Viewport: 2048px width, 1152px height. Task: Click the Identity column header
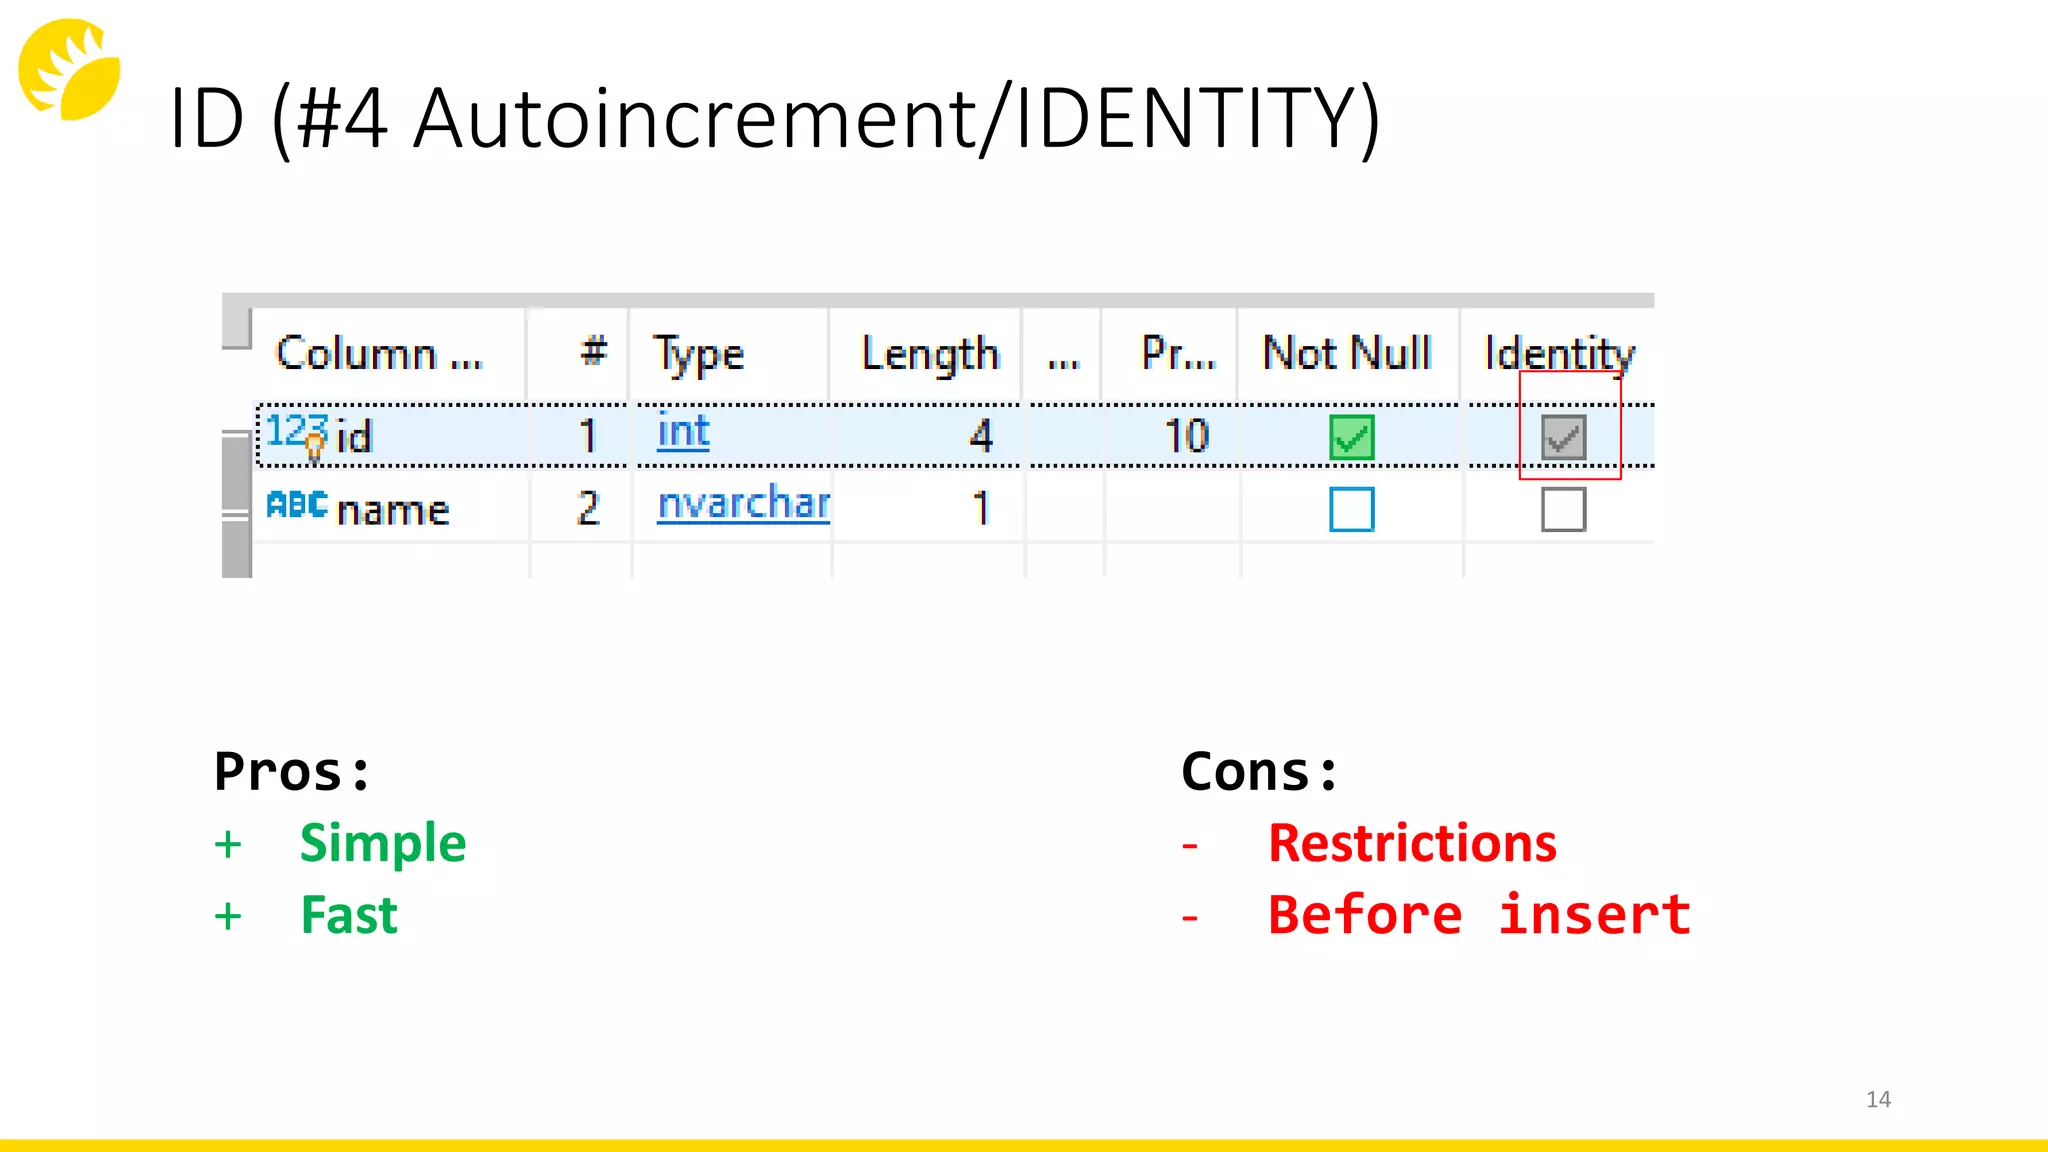pos(1559,354)
